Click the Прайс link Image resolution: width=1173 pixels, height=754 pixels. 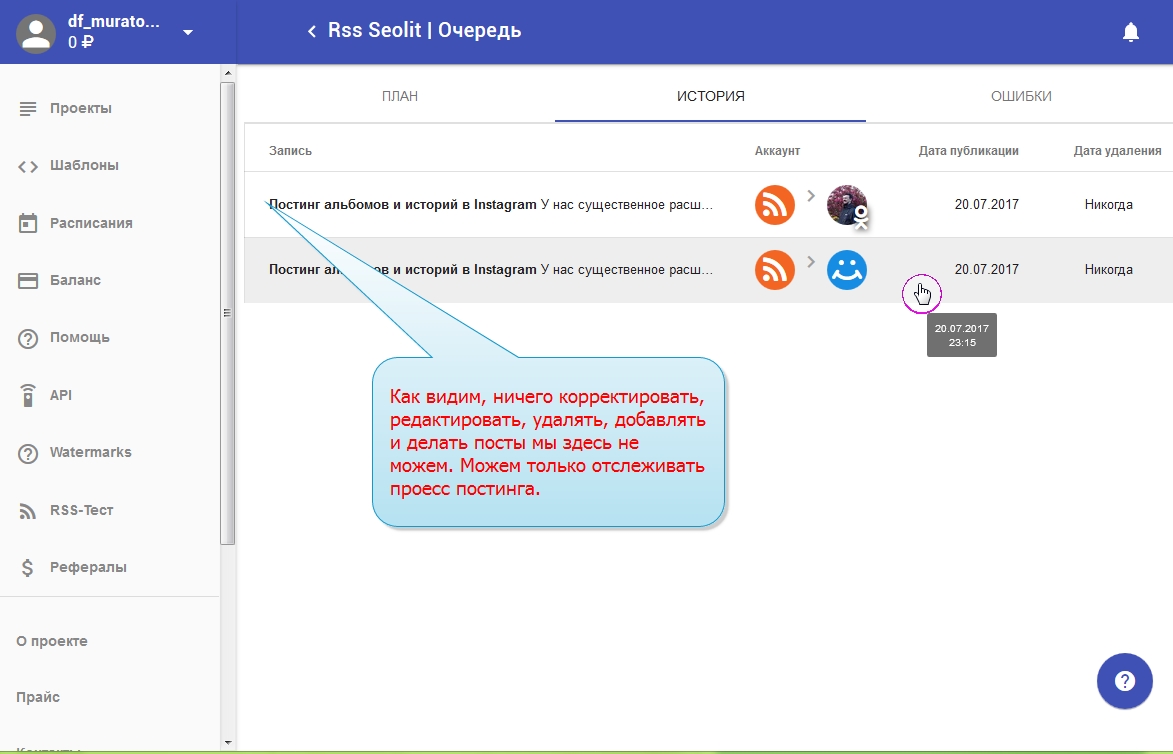click(38, 697)
